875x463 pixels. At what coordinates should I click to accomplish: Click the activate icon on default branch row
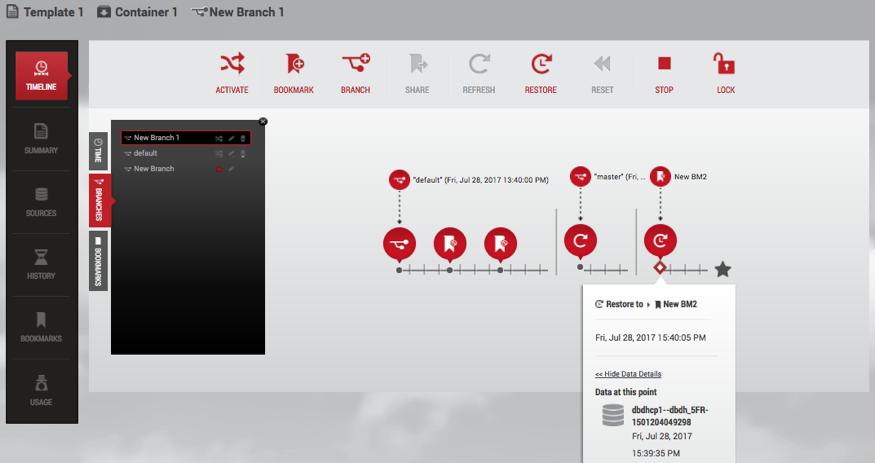218,153
